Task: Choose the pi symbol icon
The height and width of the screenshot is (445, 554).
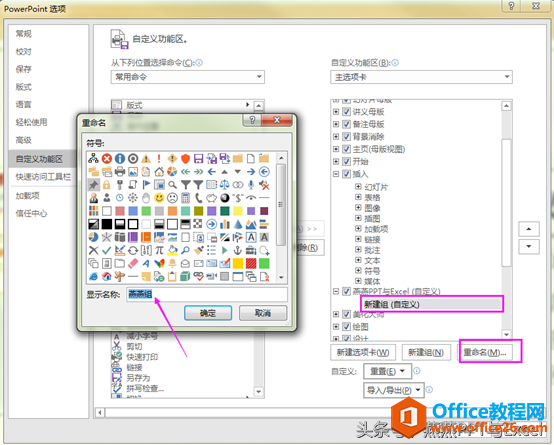Action: point(159,250)
